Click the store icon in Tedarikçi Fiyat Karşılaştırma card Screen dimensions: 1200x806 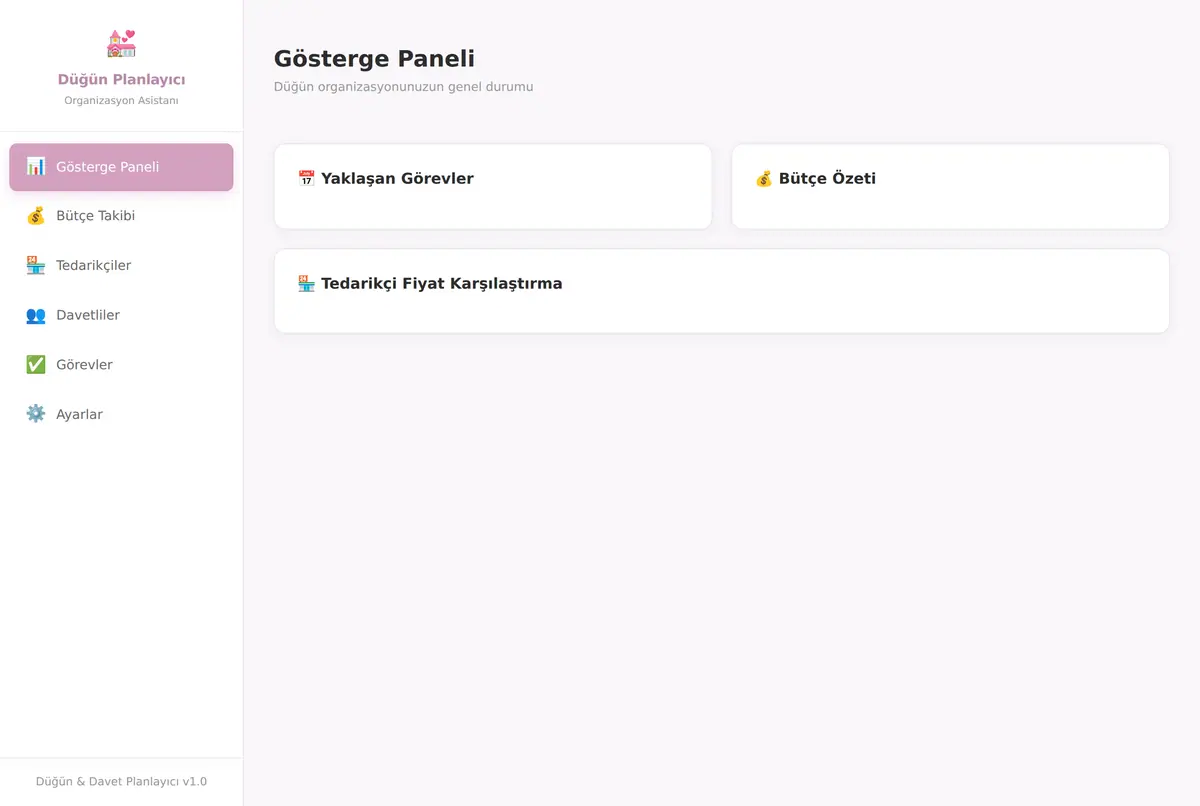(306, 284)
